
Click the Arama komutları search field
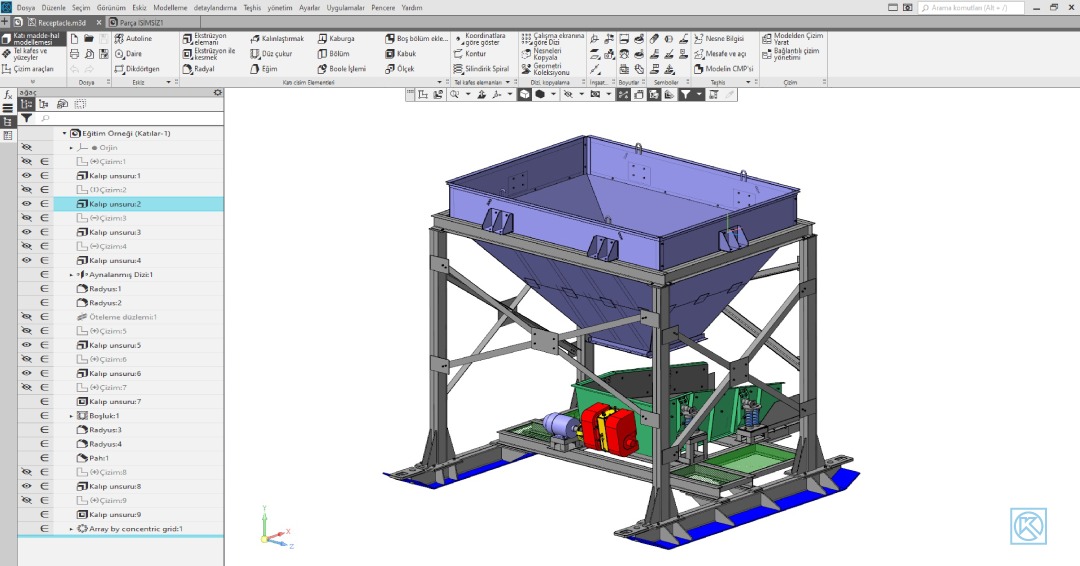(x=971, y=8)
